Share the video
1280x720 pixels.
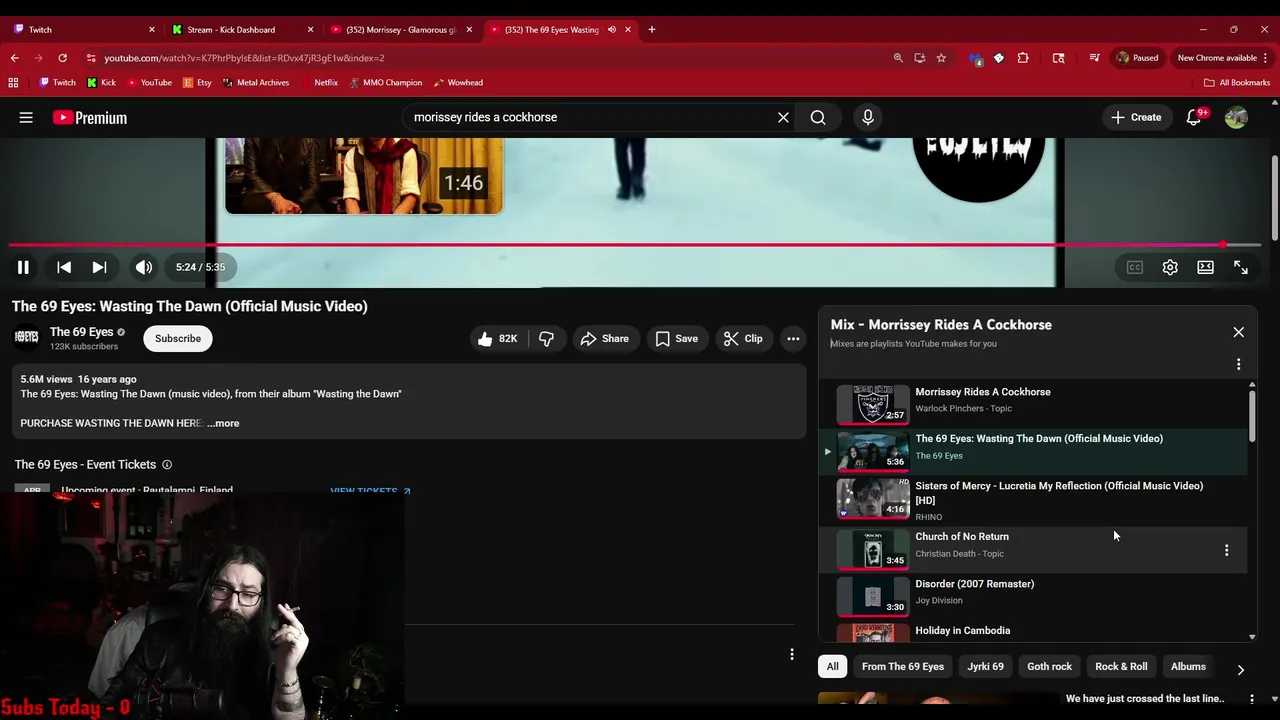coord(605,339)
